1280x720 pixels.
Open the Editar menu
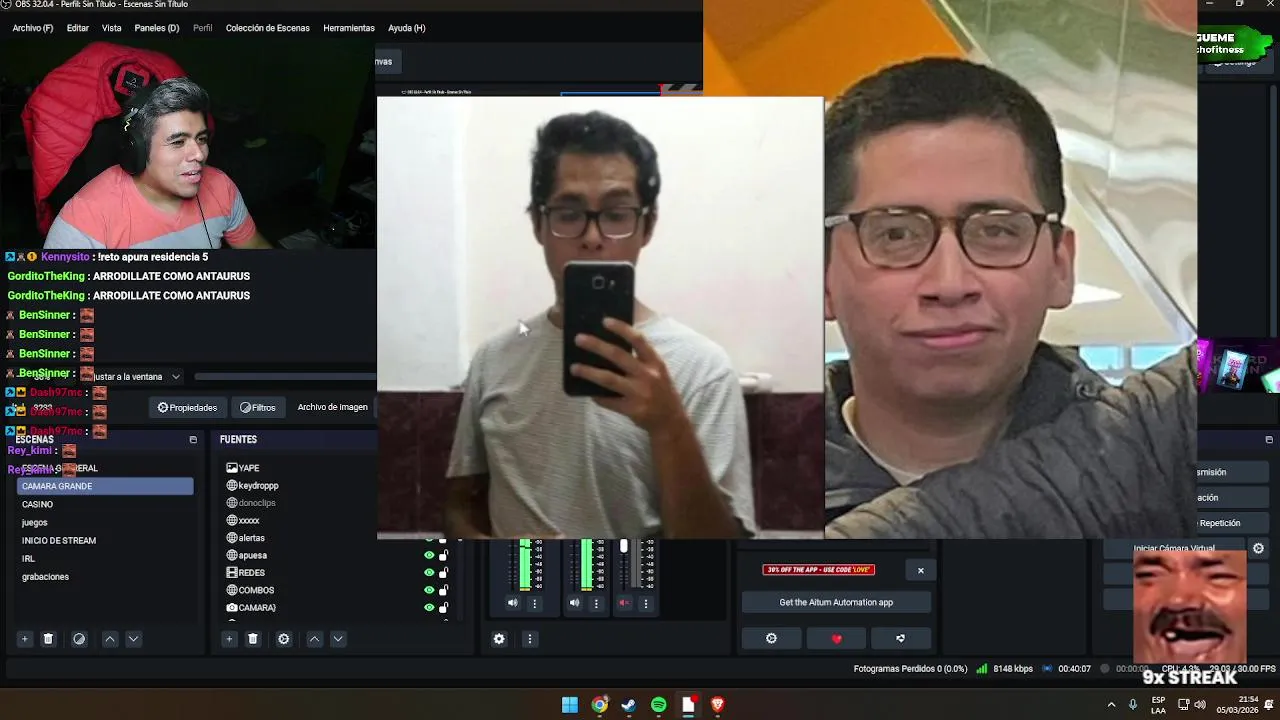(78, 28)
